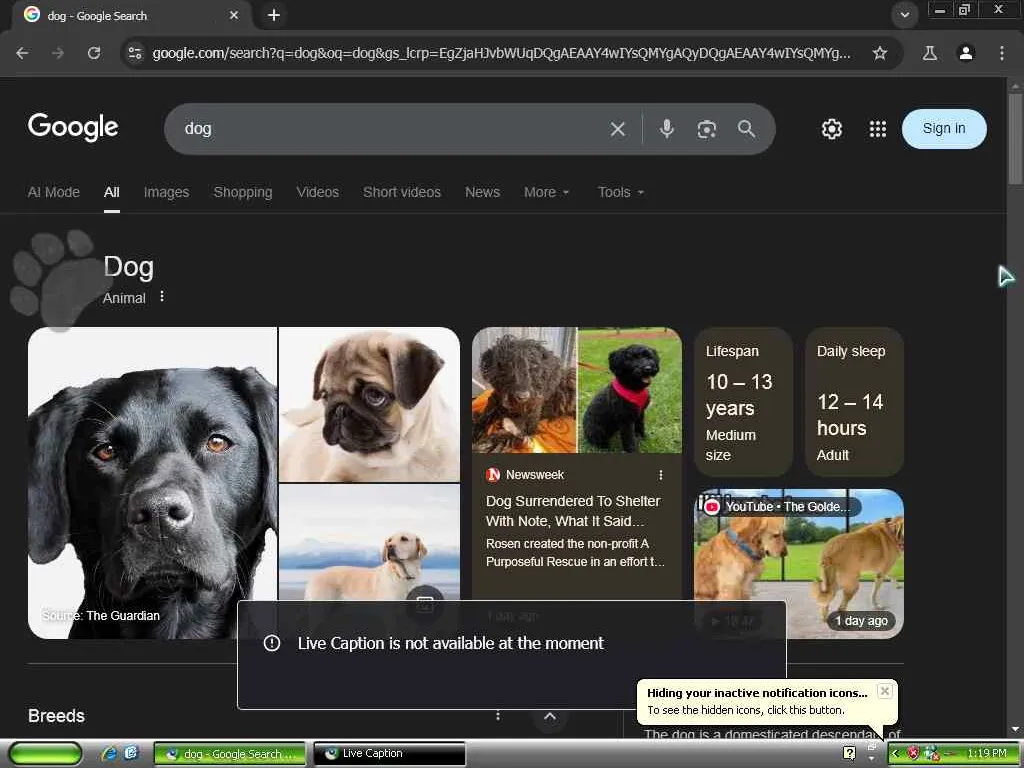Open second quick launch browser icon
This screenshot has width=1024, height=768.
tap(131, 753)
